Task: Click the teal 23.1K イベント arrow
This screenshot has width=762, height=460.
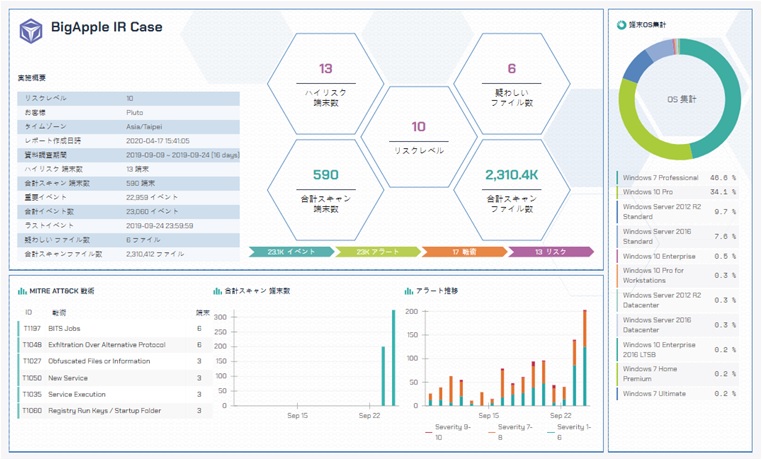Action: pos(292,252)
